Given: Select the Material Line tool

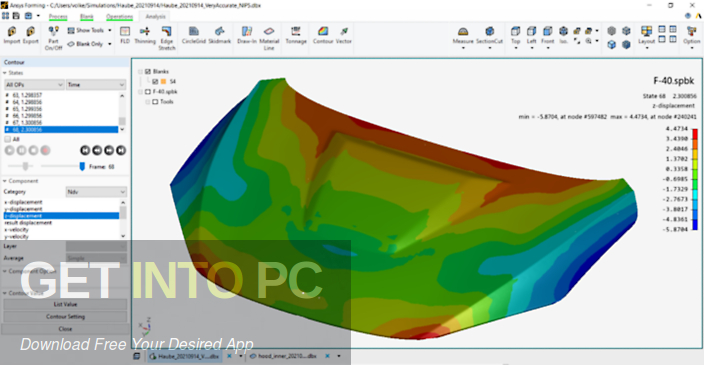Looking at the screenshot, I should click(269, 38).
